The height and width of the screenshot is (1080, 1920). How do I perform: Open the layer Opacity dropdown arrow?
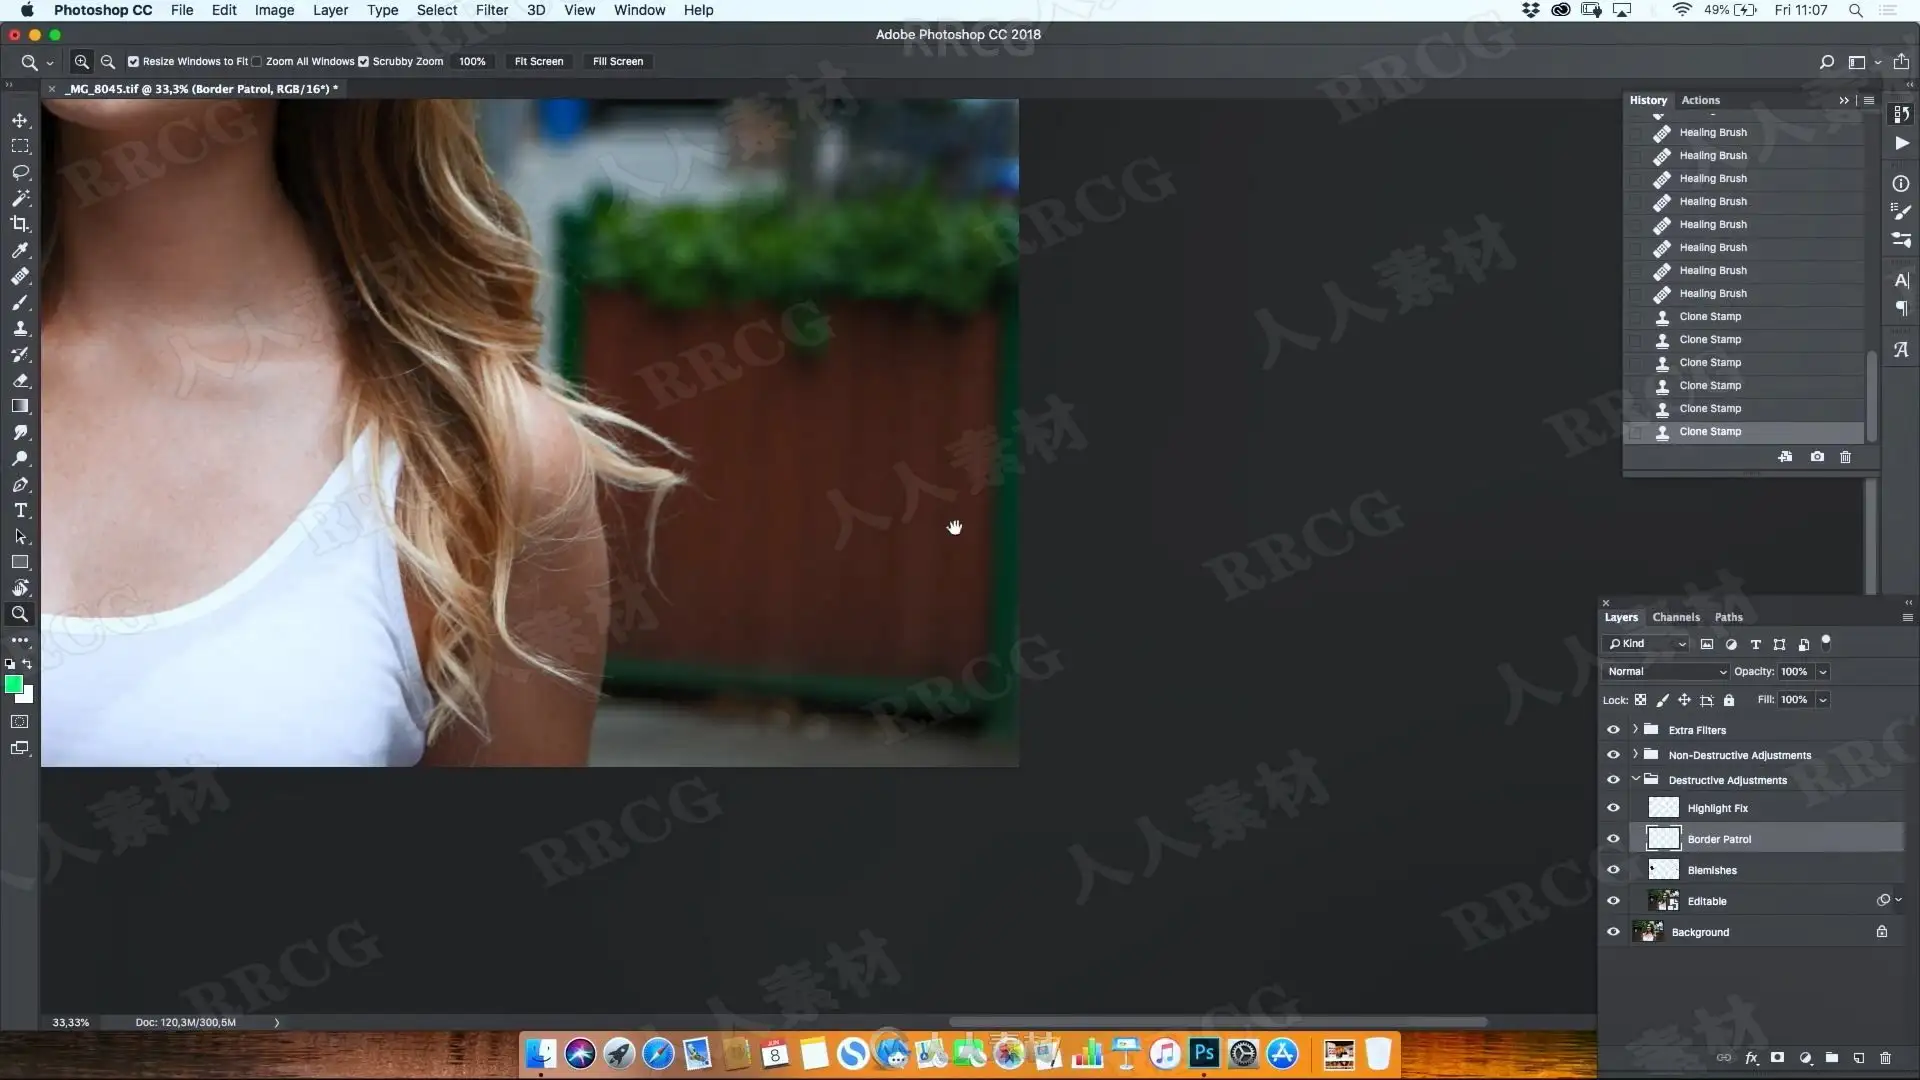(x=1823, y=672)
